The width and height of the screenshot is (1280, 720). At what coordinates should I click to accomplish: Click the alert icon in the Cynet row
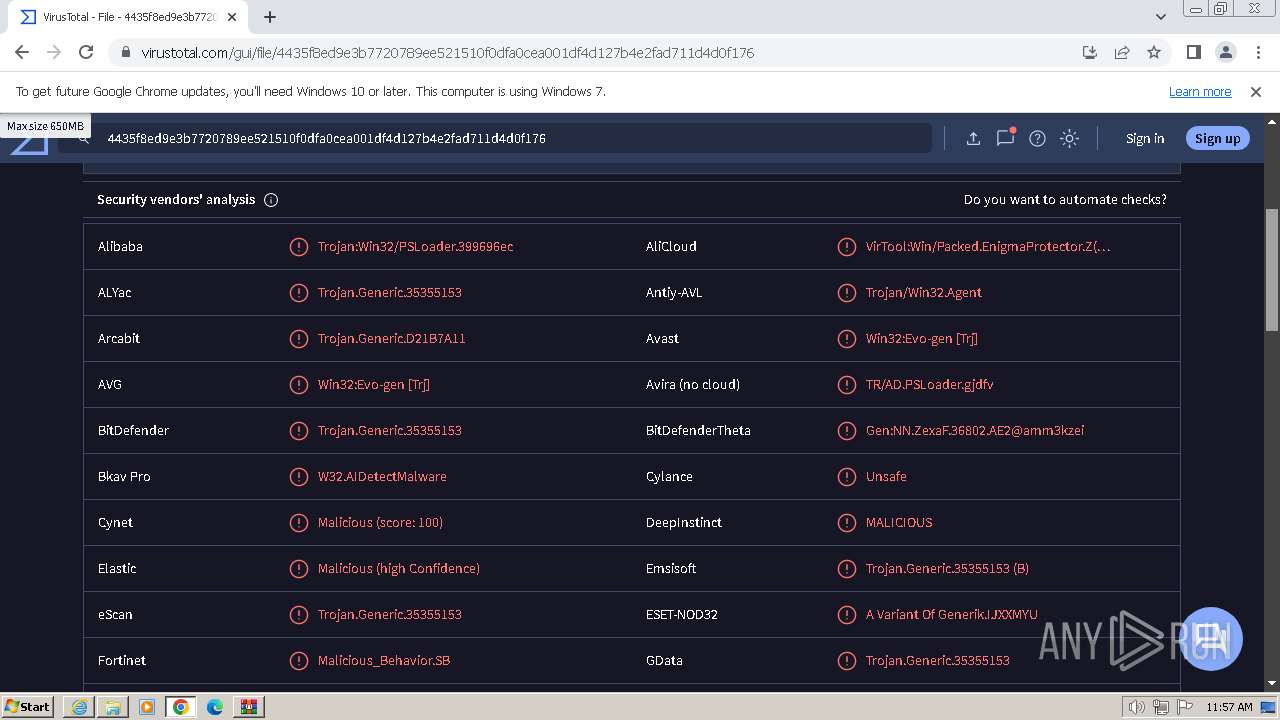[x=298, y=522]
